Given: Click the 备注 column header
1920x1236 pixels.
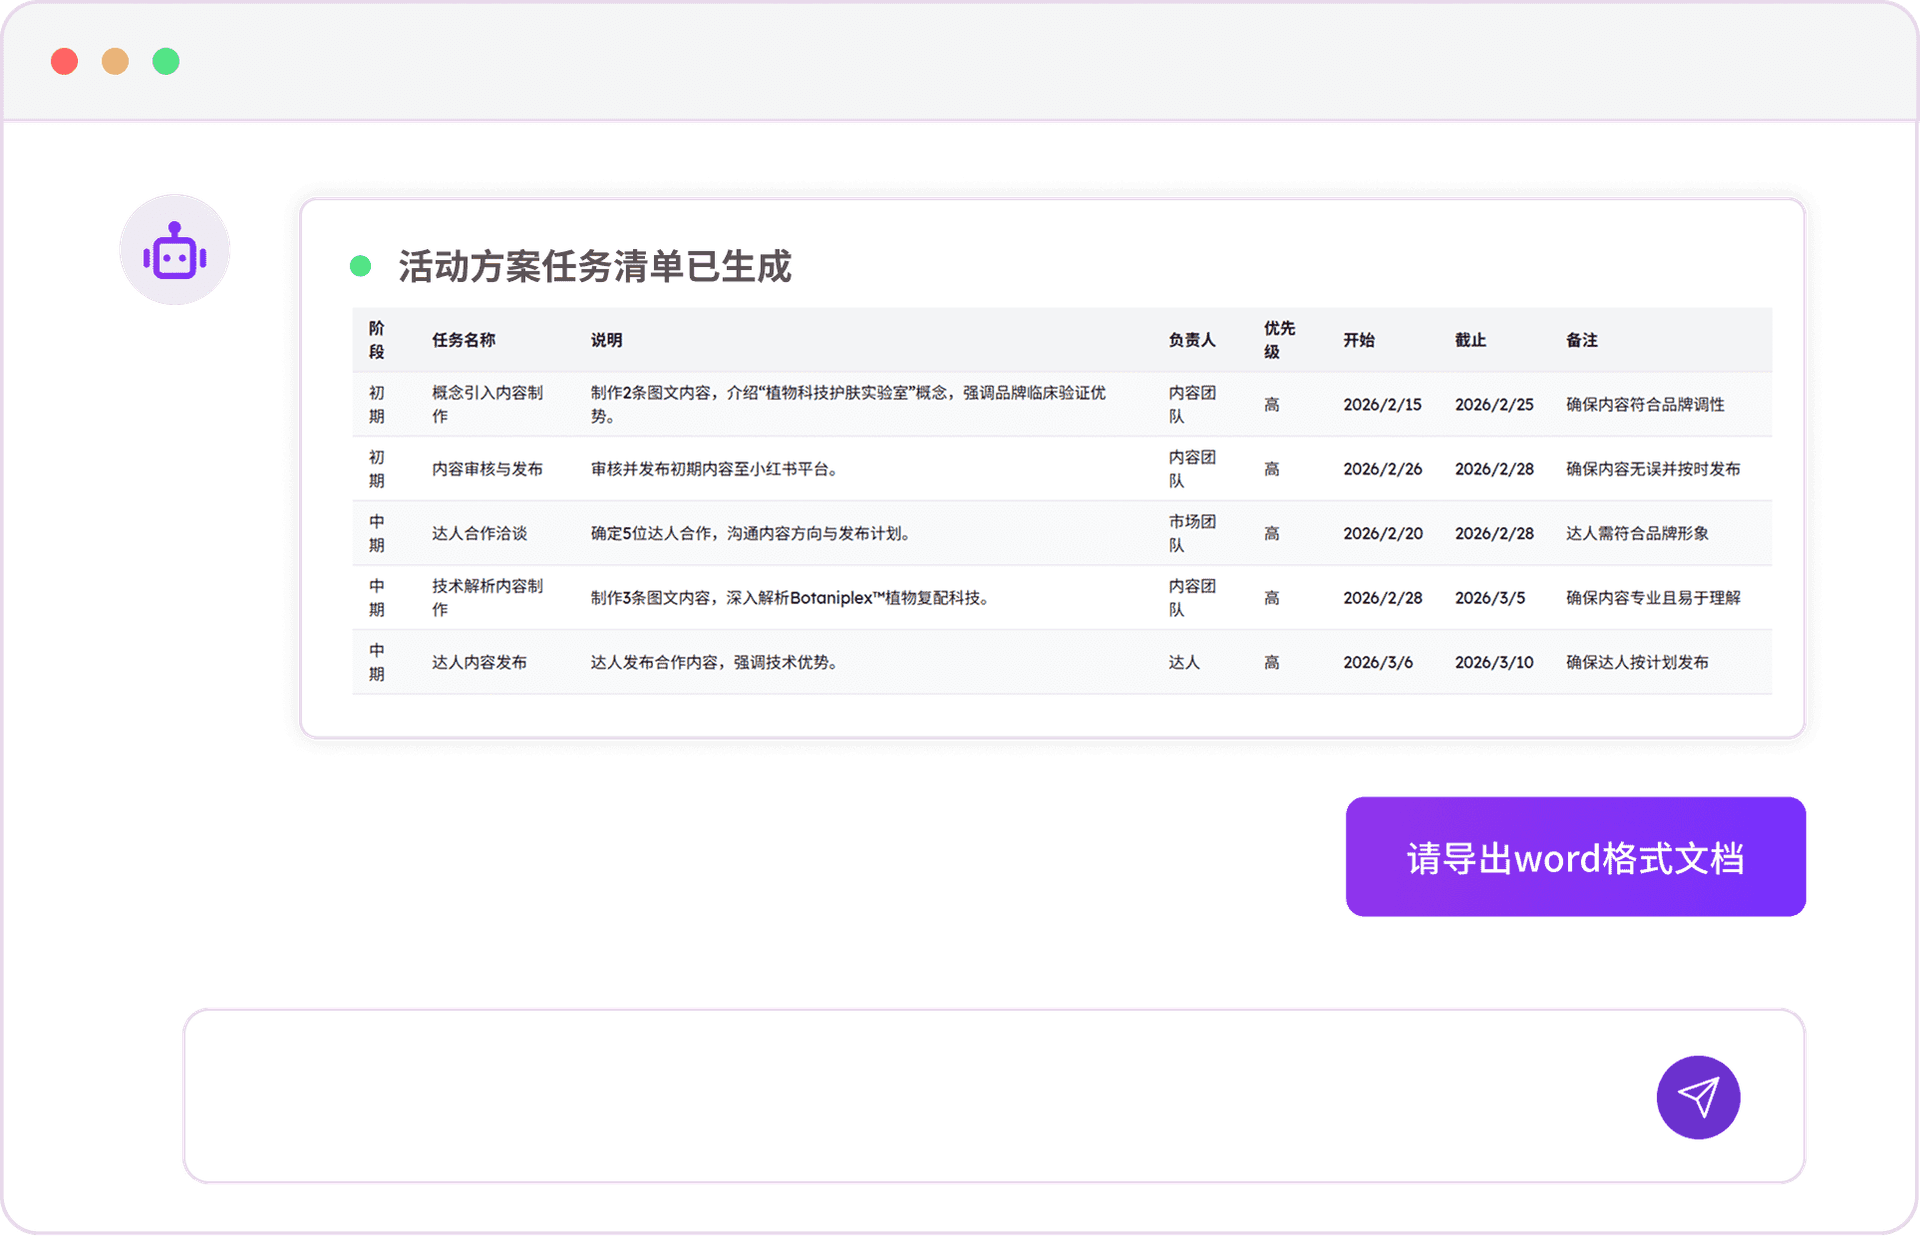Looking at the screenshot, I should pyautogui.click(x=1582, y=340).
